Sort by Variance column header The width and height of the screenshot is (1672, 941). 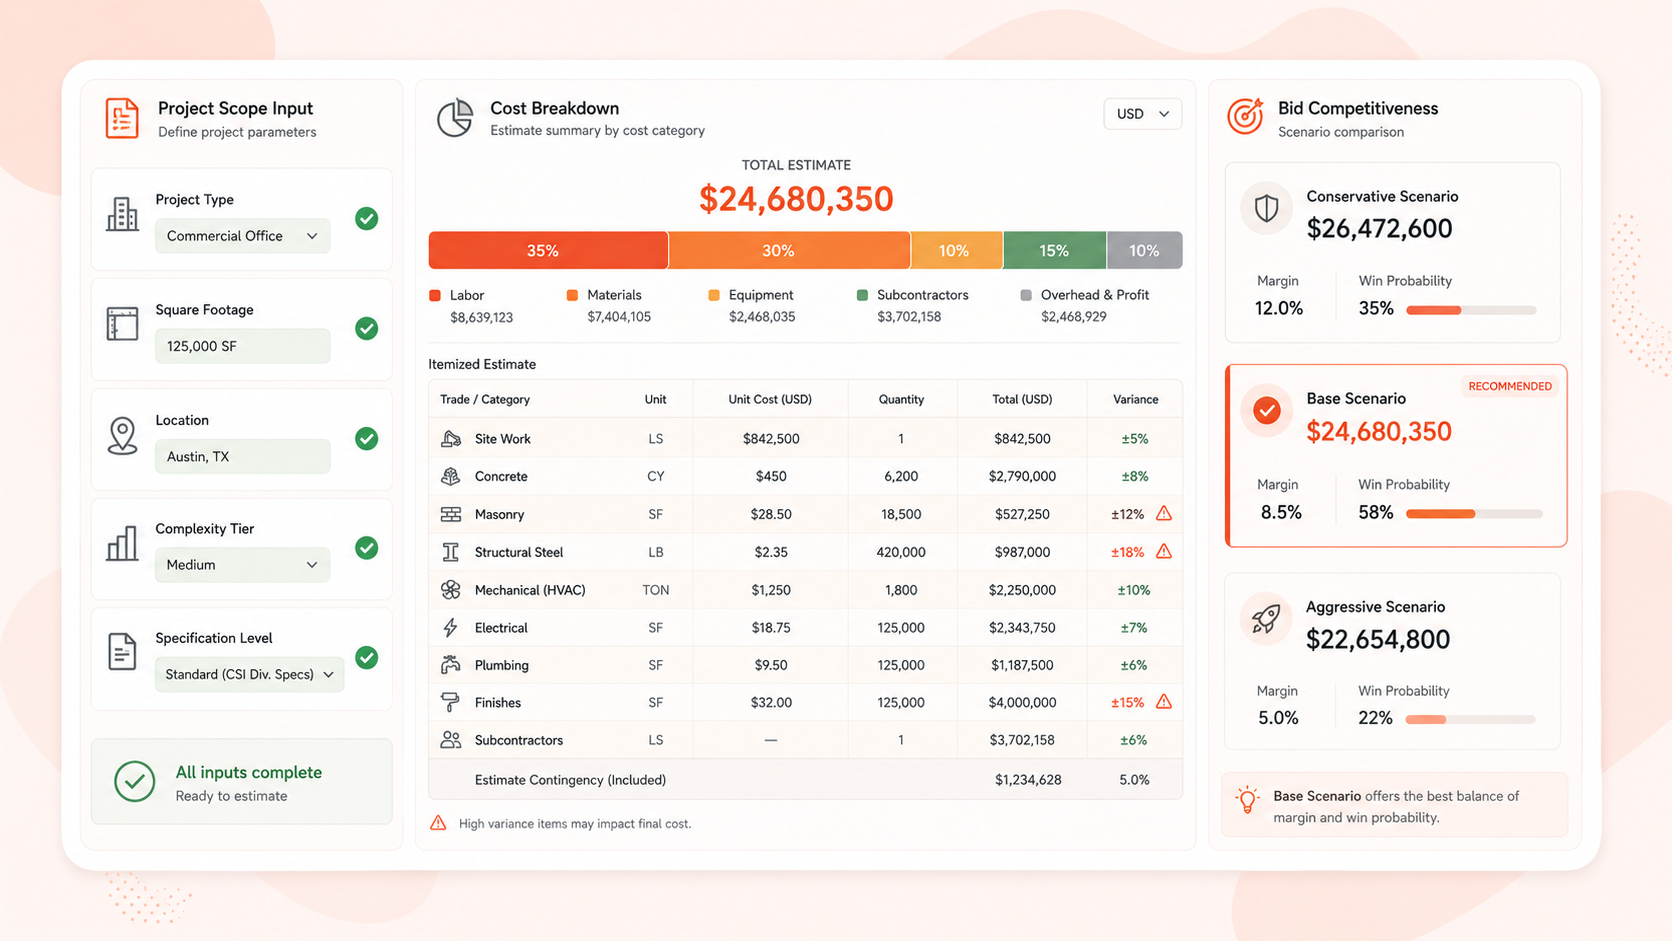click(x=1135, y=399)
